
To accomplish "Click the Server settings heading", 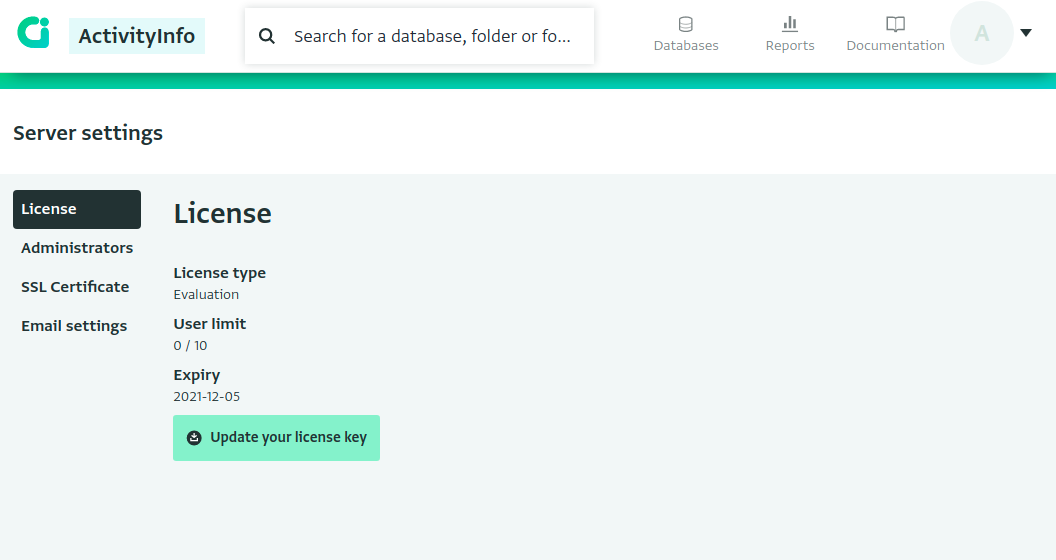I will click(x=88, y=133).
